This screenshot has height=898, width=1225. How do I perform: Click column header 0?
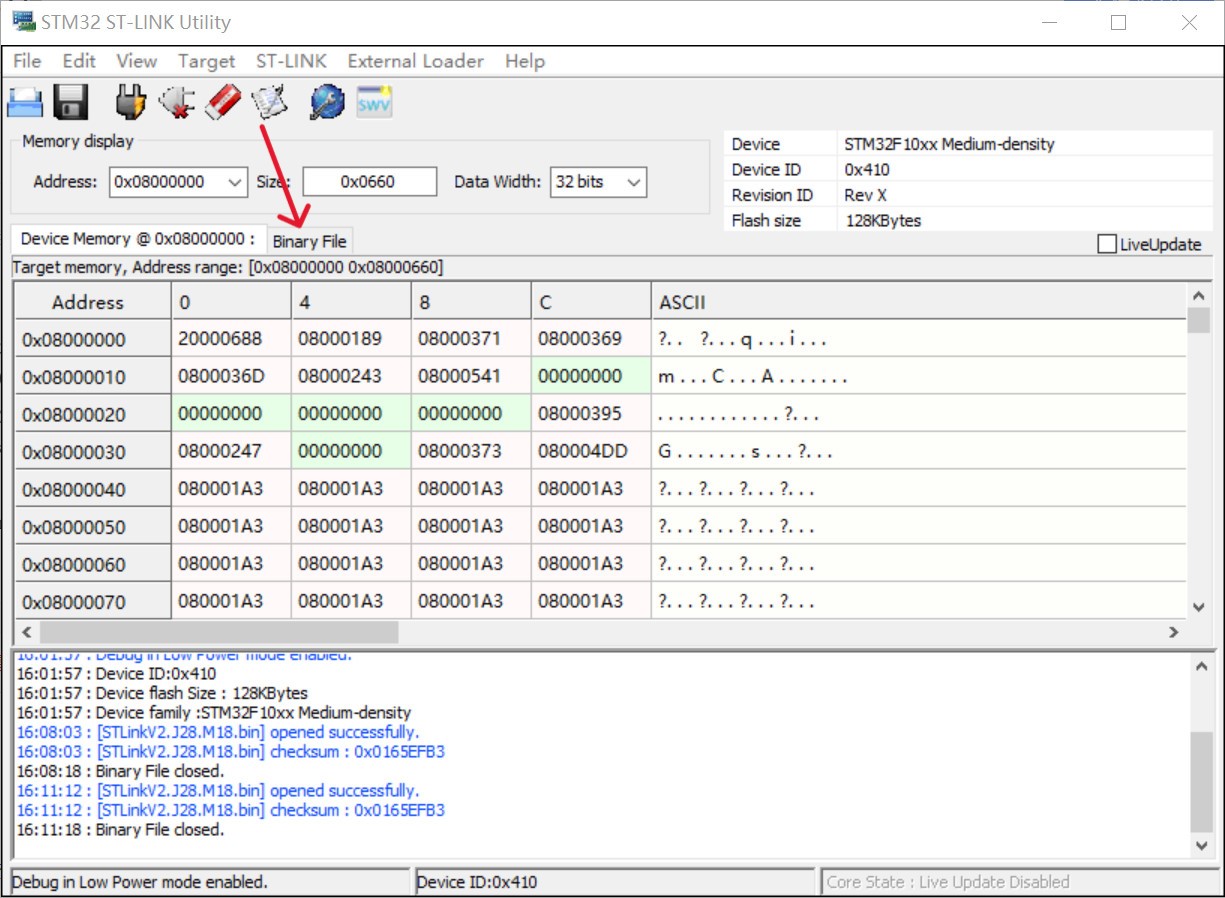(x=231, y=302)
